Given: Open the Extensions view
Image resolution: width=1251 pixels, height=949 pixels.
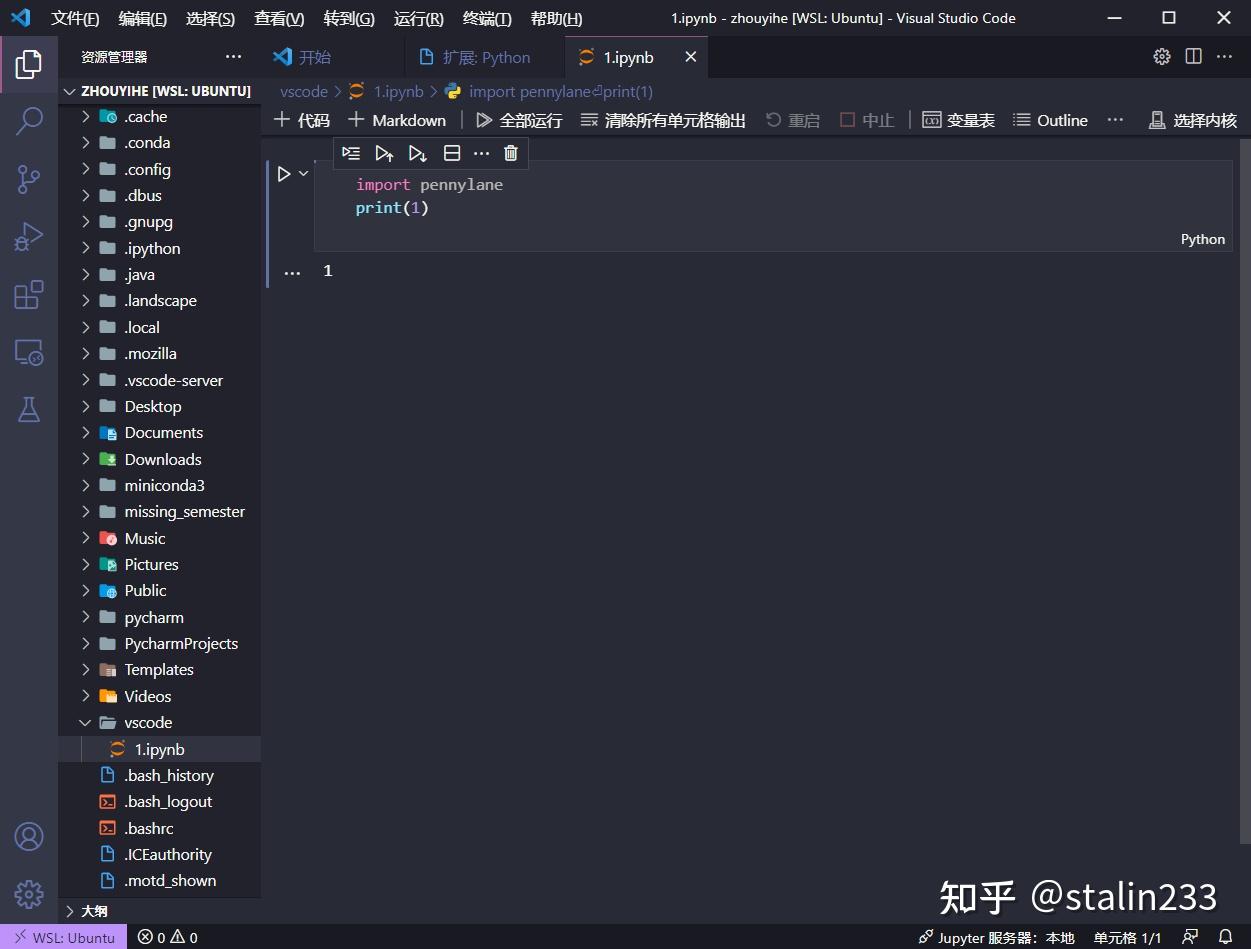Looking at the screenshot, I should [x=29, y=294].
